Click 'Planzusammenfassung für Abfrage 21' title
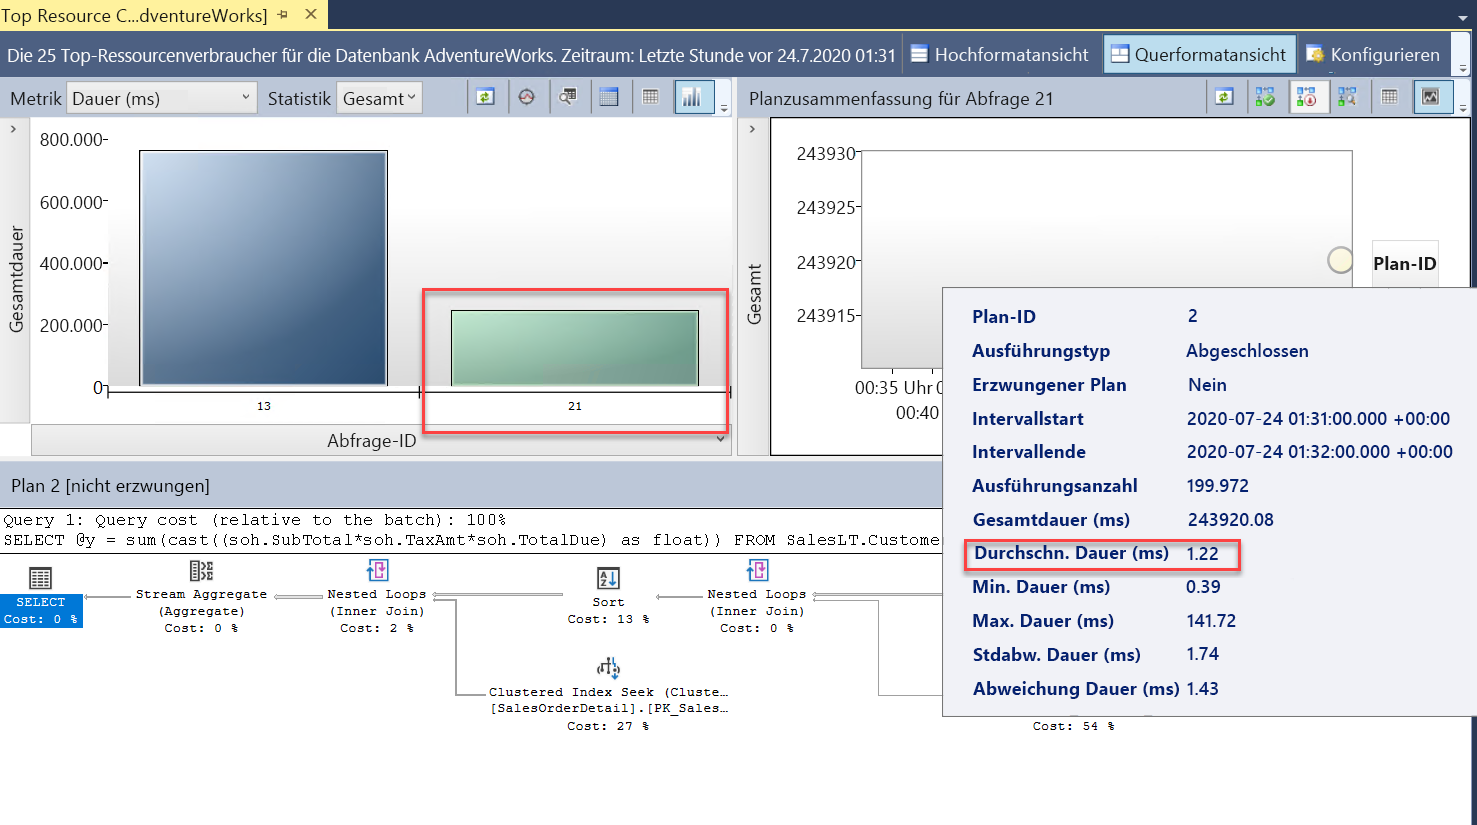The width and height of the screenshot is (1477, 825). point(901,99)
